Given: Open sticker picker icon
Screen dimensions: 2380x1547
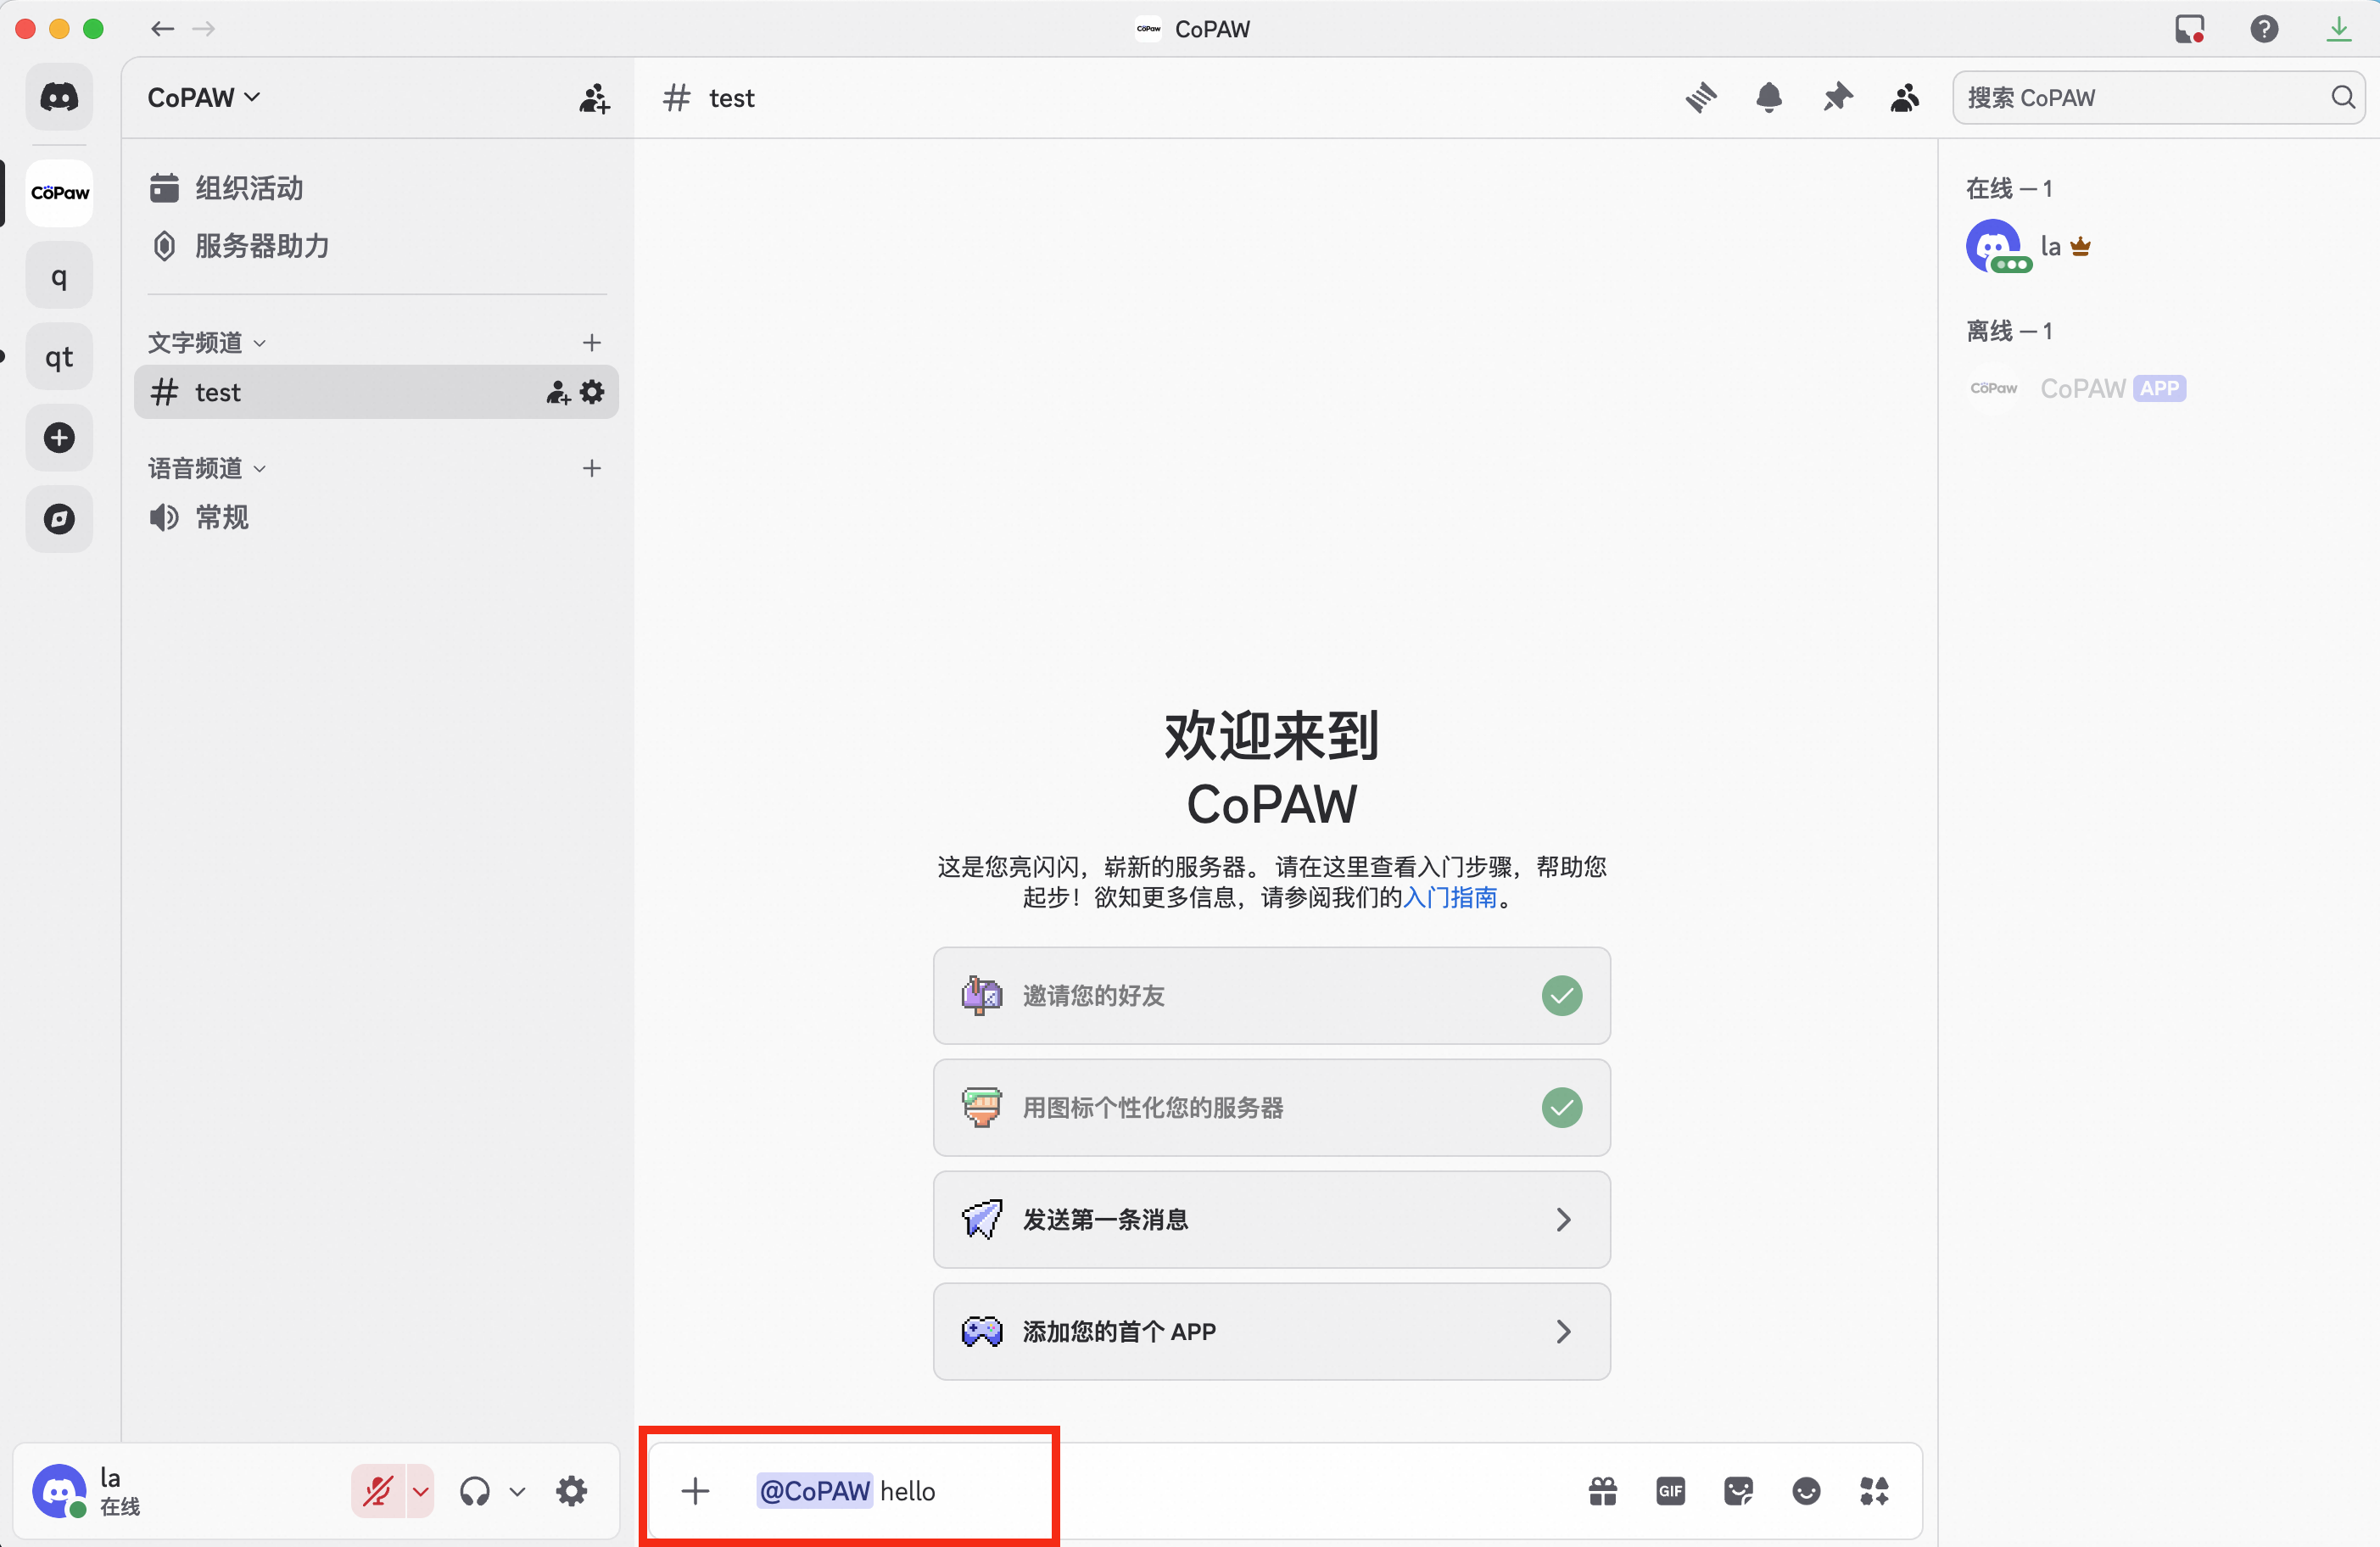Looking at the screenshot, I should tap(1739, 1491).
